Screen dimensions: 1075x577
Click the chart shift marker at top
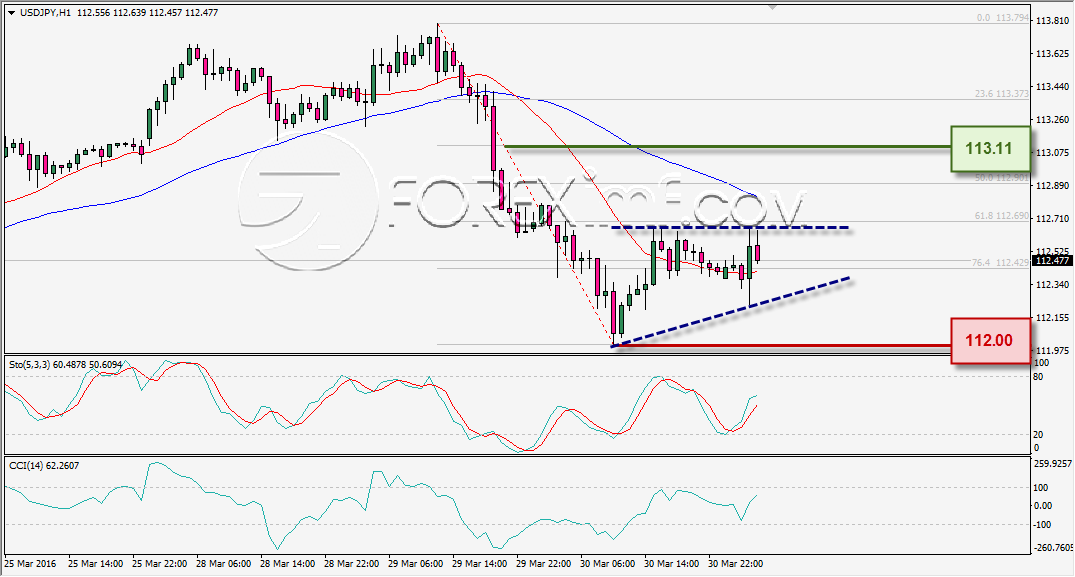tap(773, 7)
